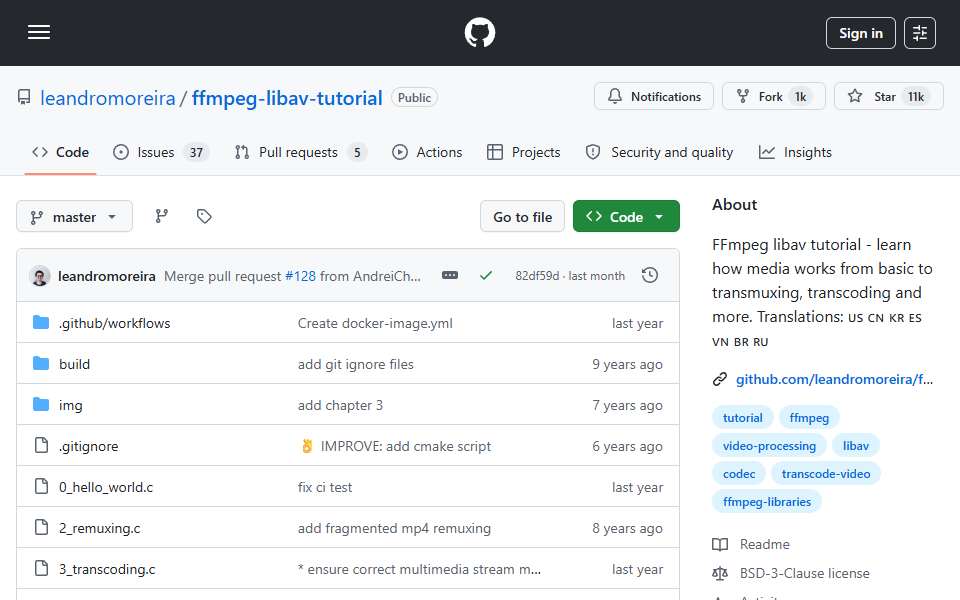Click the Sign in button
This screenshot has width=960, height=600.
pos(860,33)
